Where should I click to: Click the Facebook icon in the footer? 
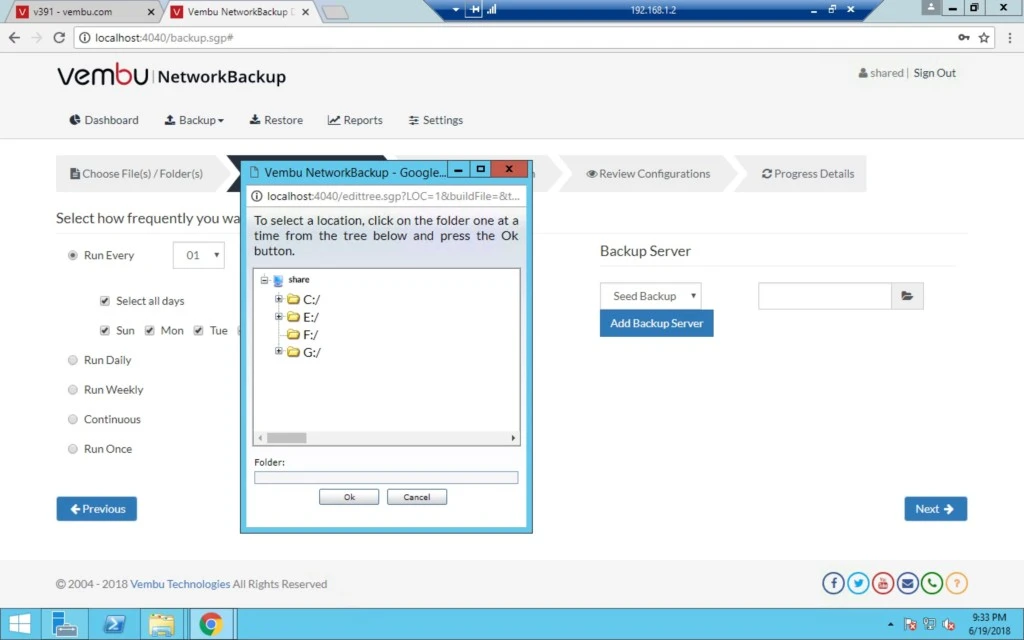tap(833, 583)
